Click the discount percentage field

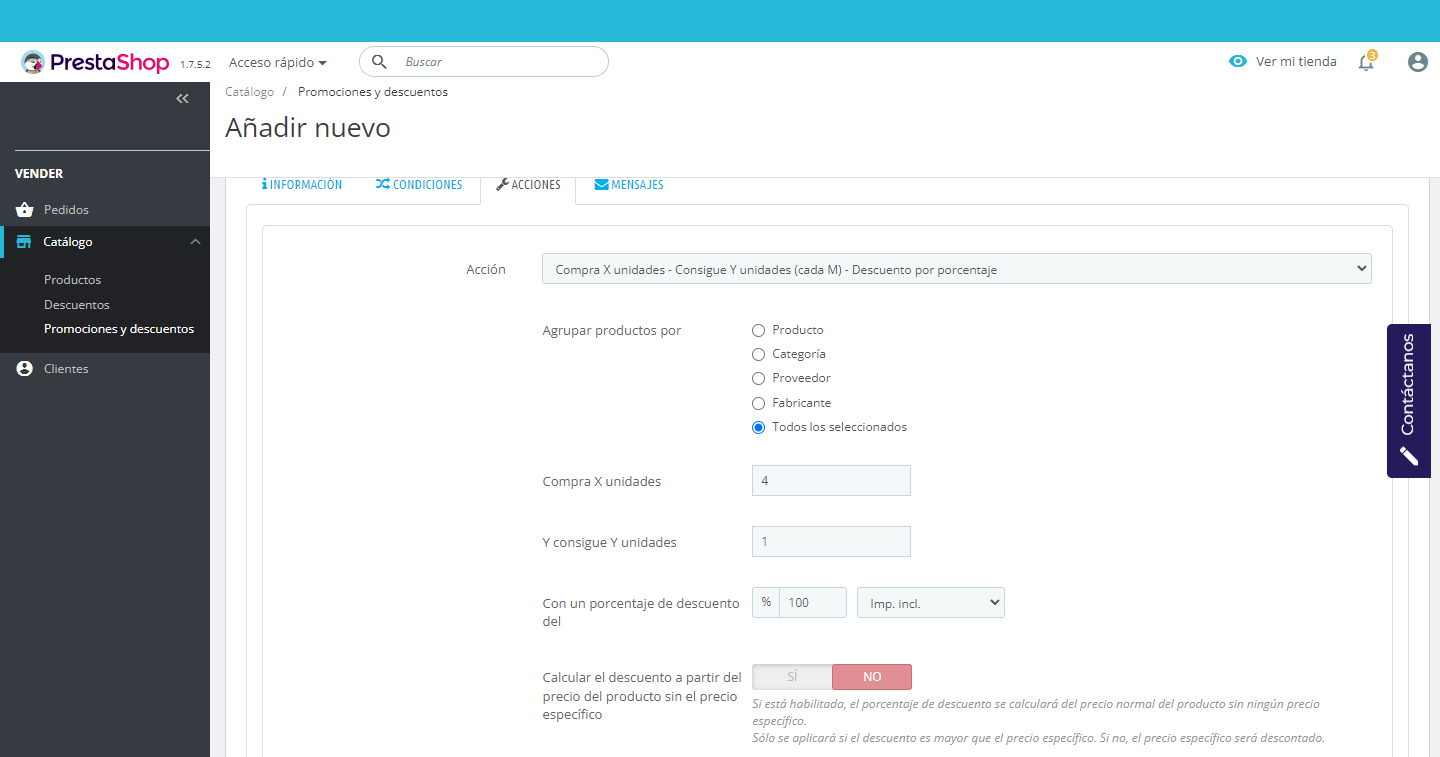[813, 603]
